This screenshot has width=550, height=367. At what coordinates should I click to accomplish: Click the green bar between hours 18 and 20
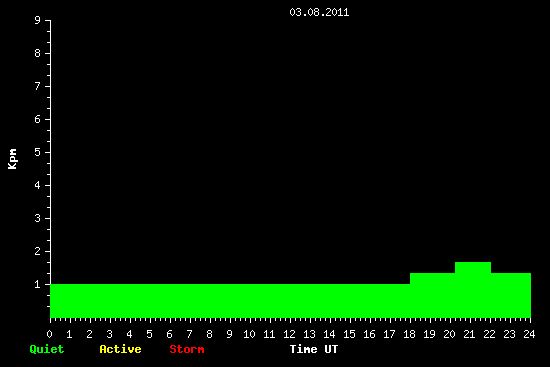coord(432,295)
